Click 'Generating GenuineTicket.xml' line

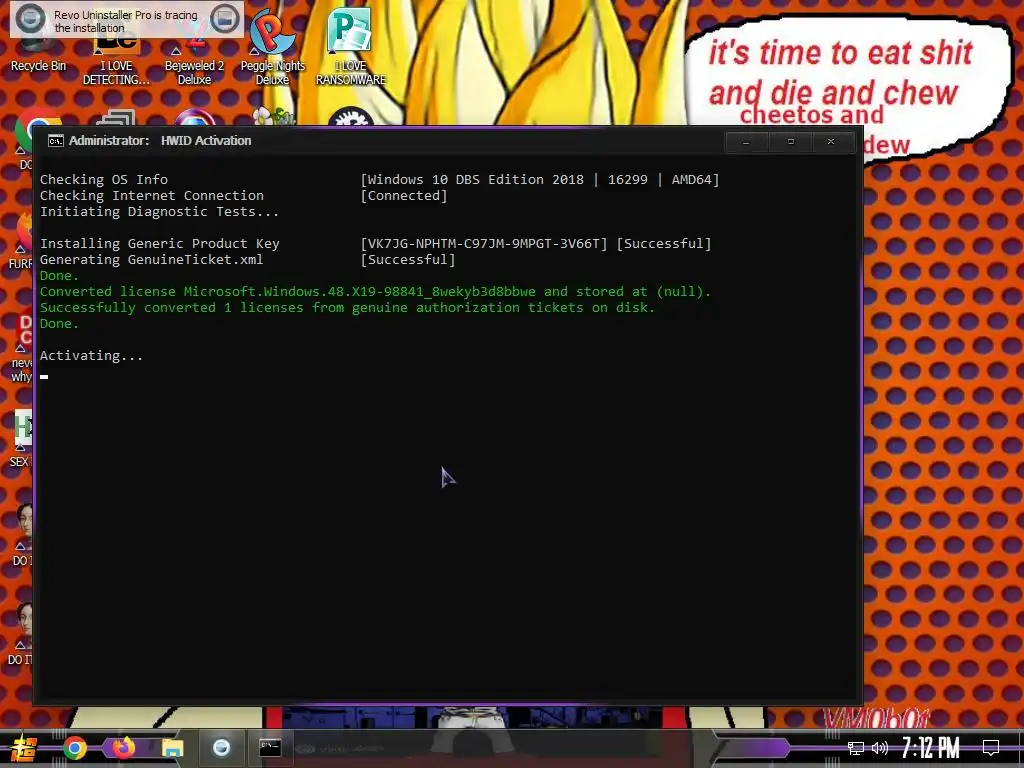point(152,259)
